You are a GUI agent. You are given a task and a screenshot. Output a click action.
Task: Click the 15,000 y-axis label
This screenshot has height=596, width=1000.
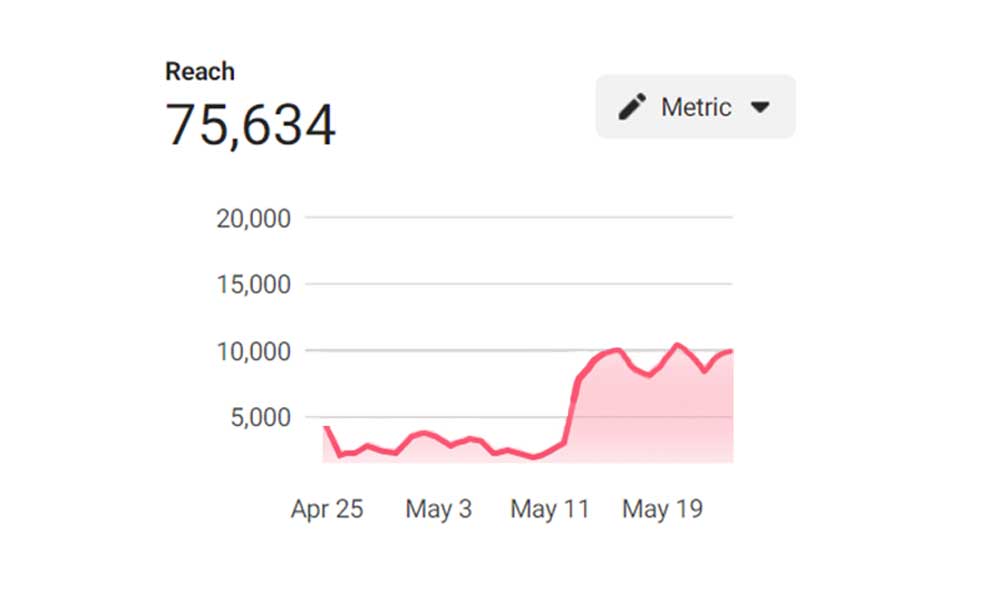254,285
